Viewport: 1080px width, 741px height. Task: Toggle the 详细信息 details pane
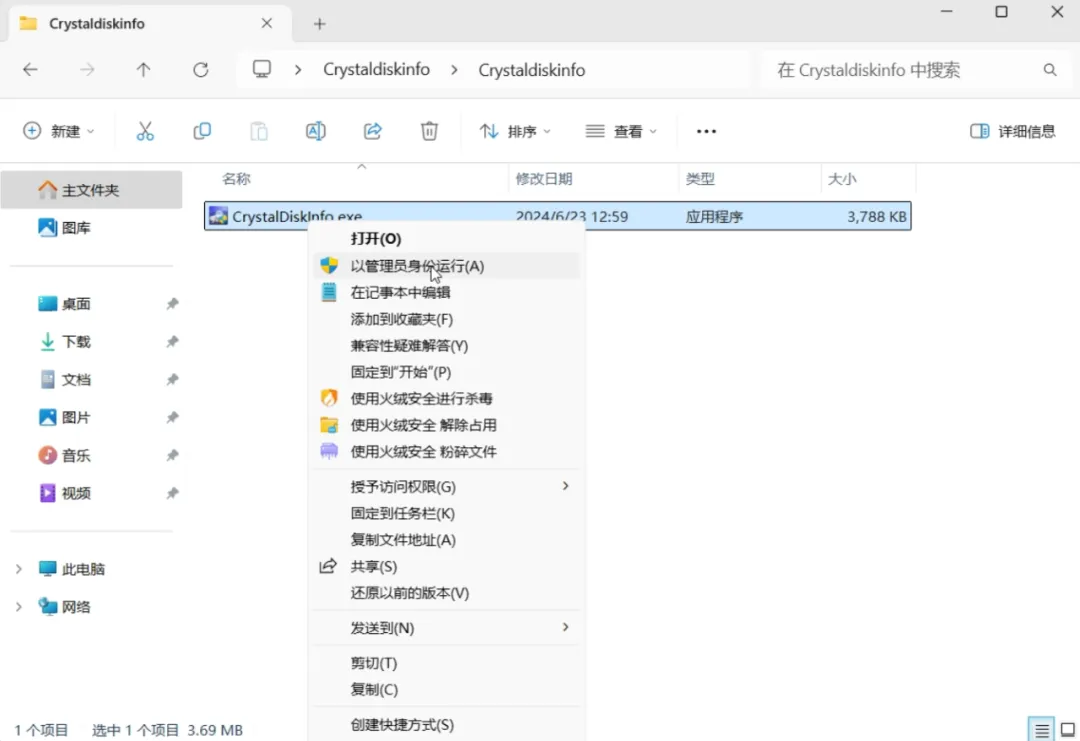(1012, 131)
